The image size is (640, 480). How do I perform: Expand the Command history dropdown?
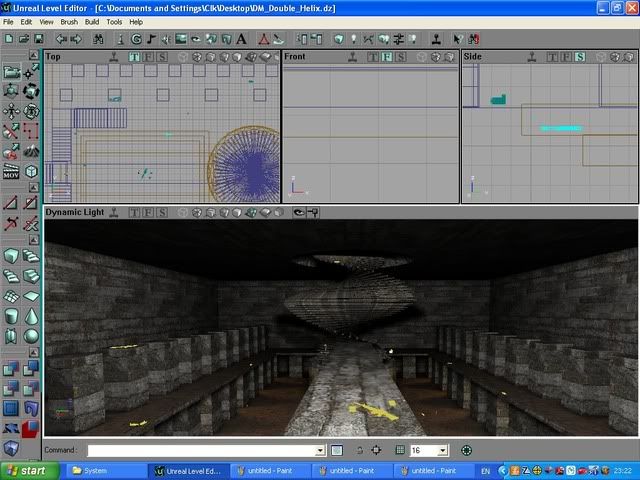320,451
